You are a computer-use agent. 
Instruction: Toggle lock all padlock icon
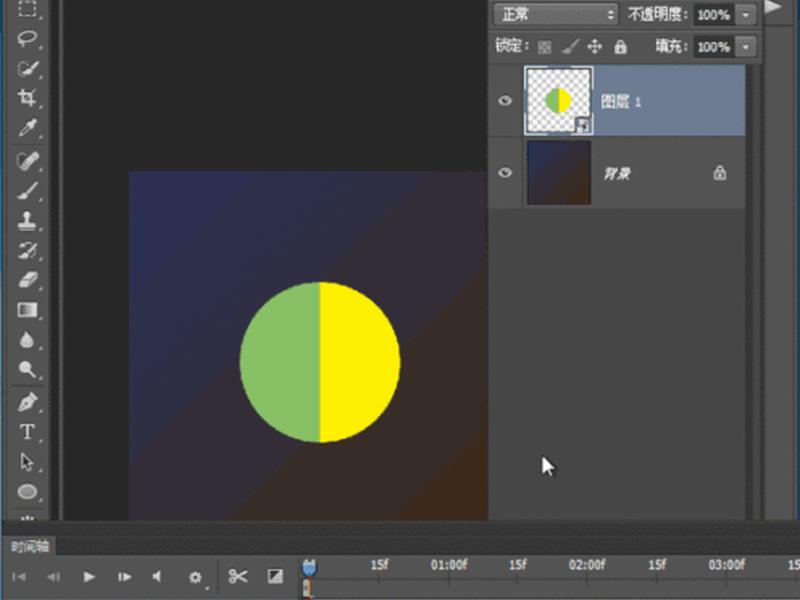coord(620,46)
